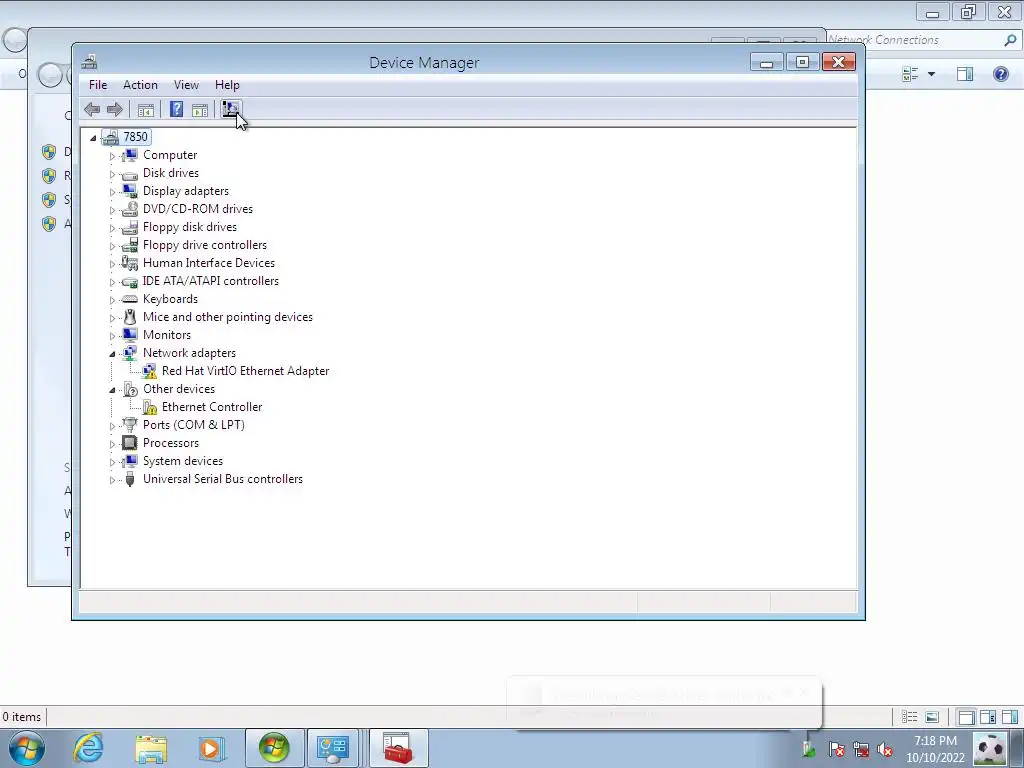Click the Change your view icon
Image resolution: width=1024 pixels, height=768 pixels.
[910, 74]
